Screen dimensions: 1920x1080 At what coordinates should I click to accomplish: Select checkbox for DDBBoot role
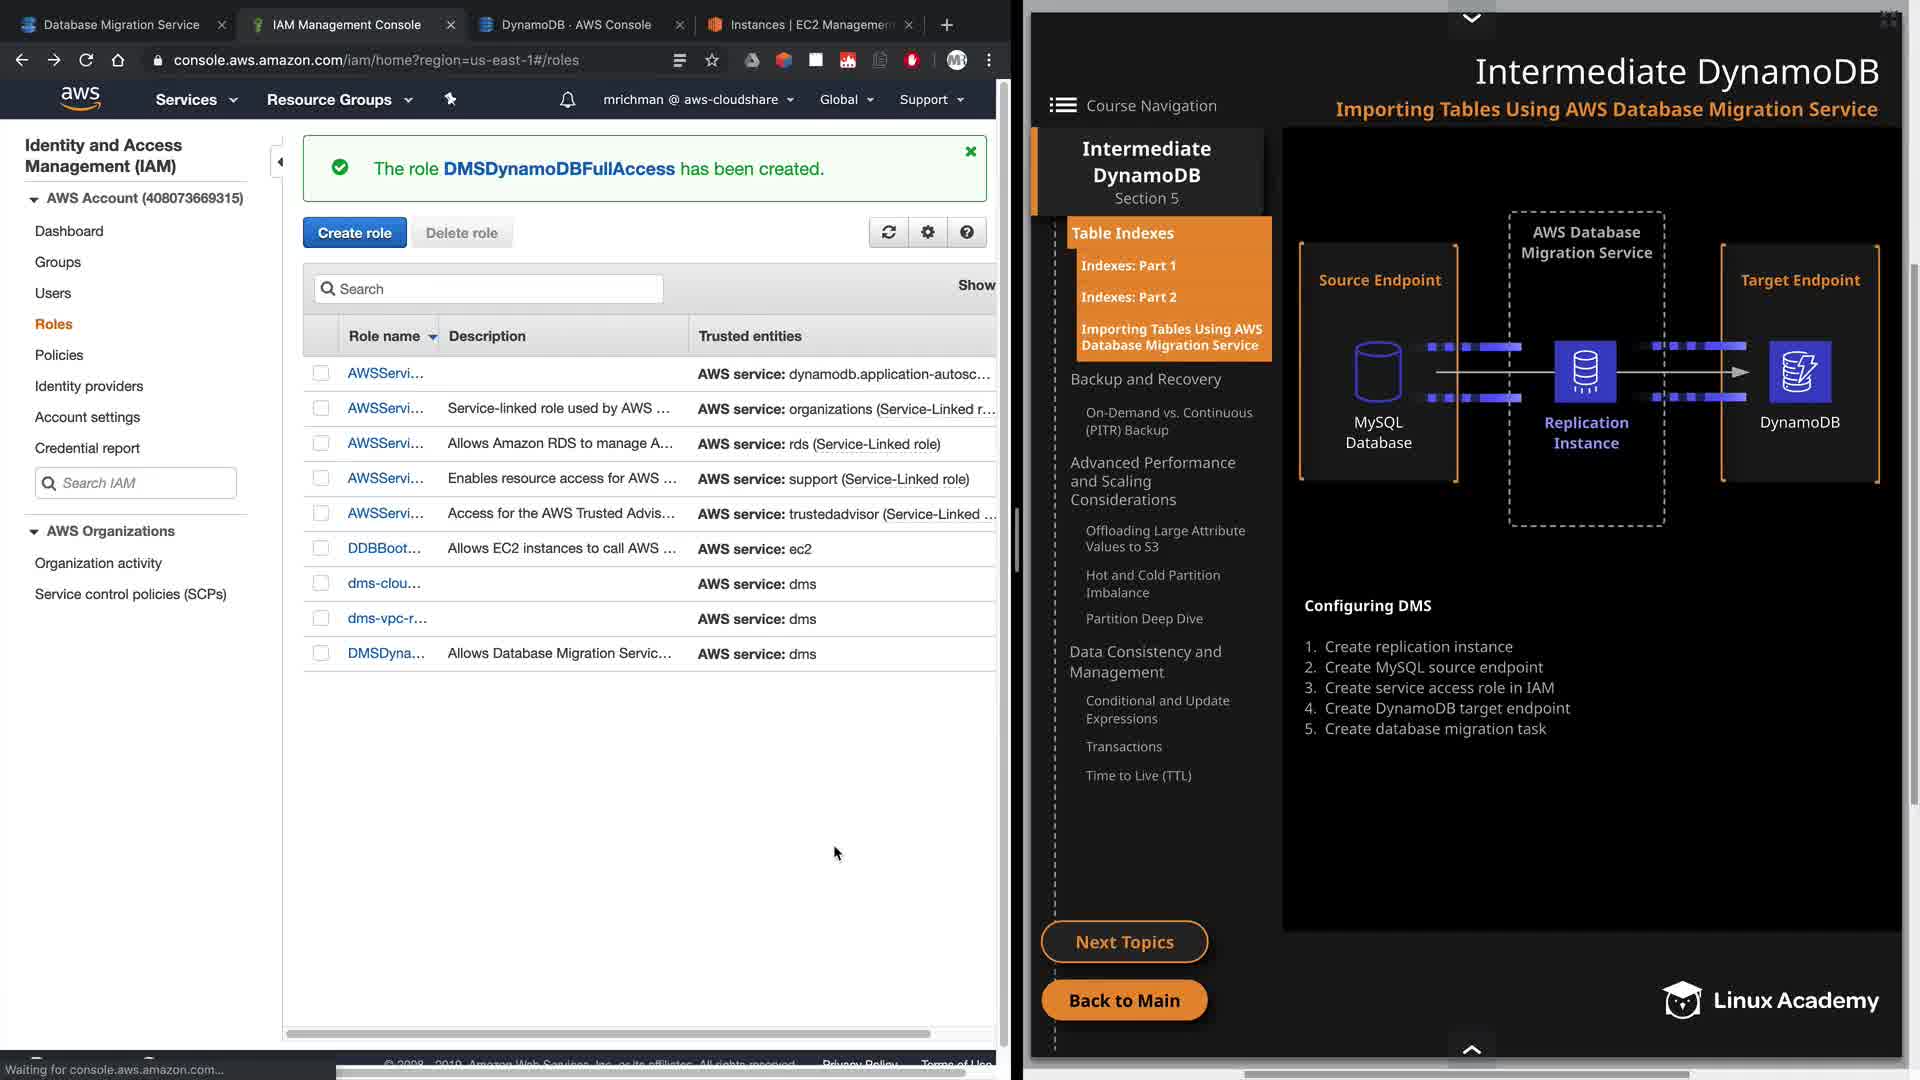(321, 548)
